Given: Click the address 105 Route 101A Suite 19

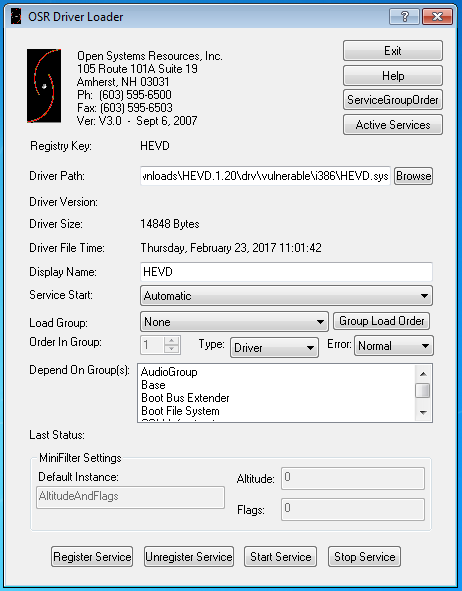Looking at the screenshot, I should point(137,69).
